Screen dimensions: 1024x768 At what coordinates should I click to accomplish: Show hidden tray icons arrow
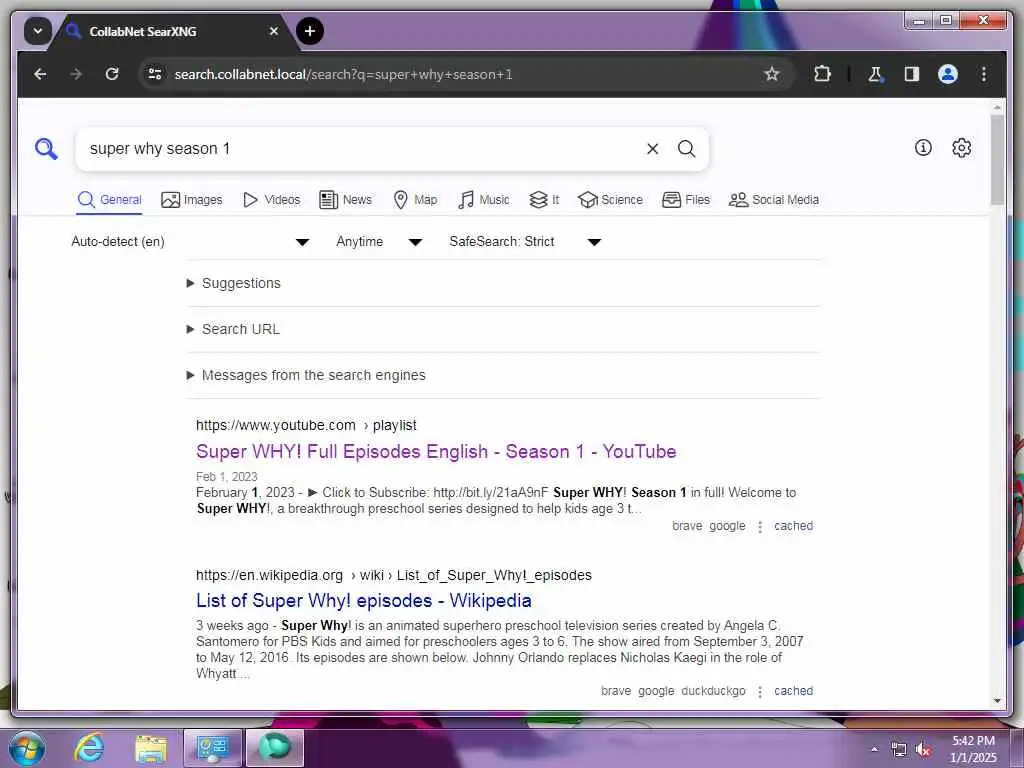click(x=874, y=750)
